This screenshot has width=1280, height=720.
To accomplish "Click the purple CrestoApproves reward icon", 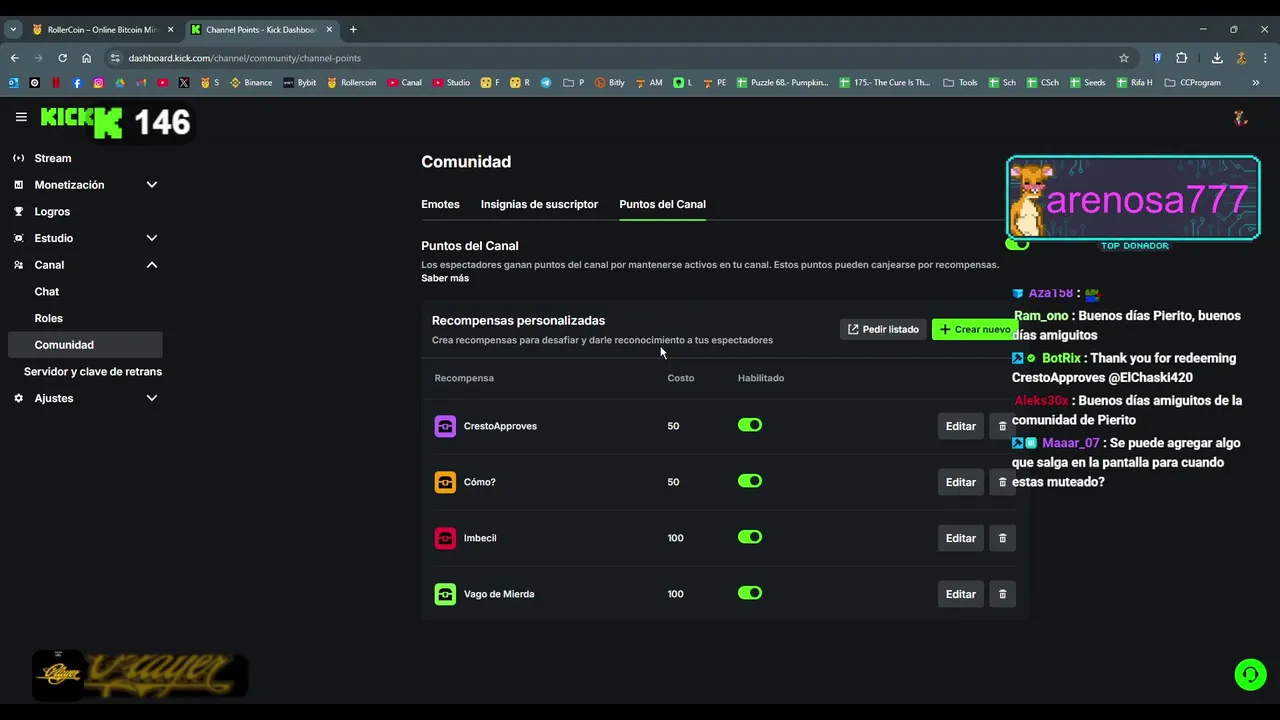I will tap(445, 426).
